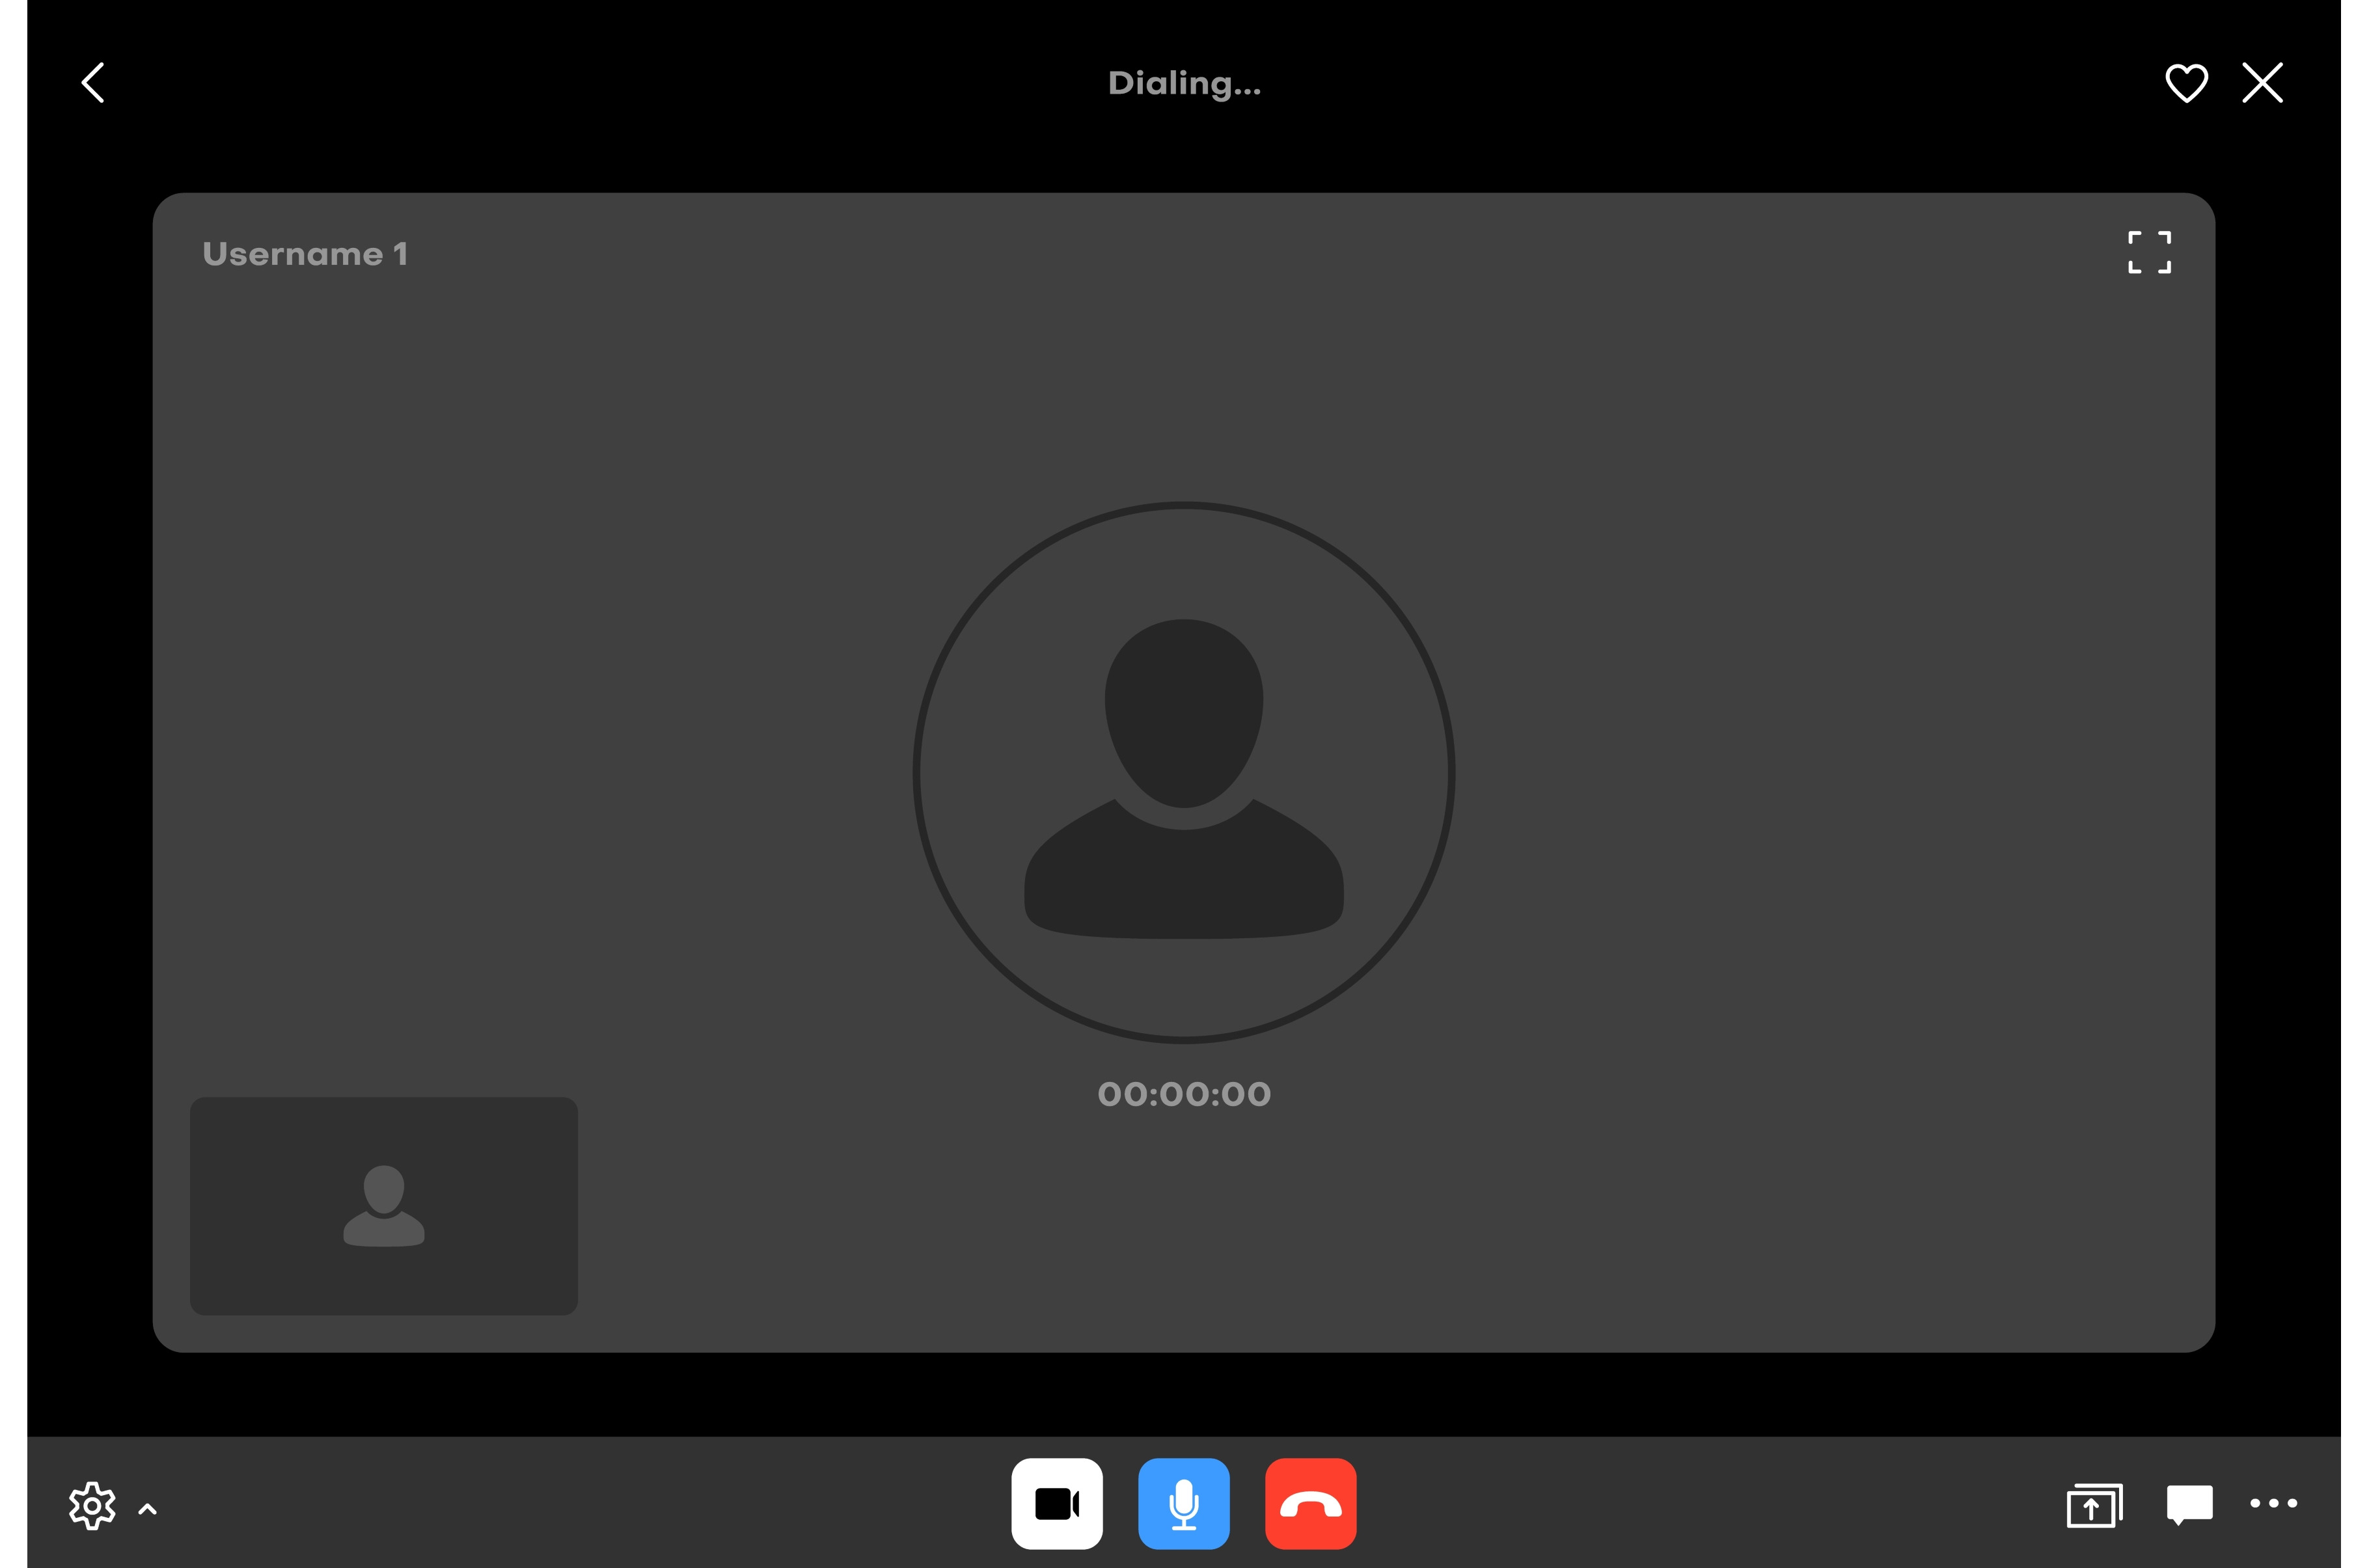Close the call window with the X

[x=2262, y=83]
